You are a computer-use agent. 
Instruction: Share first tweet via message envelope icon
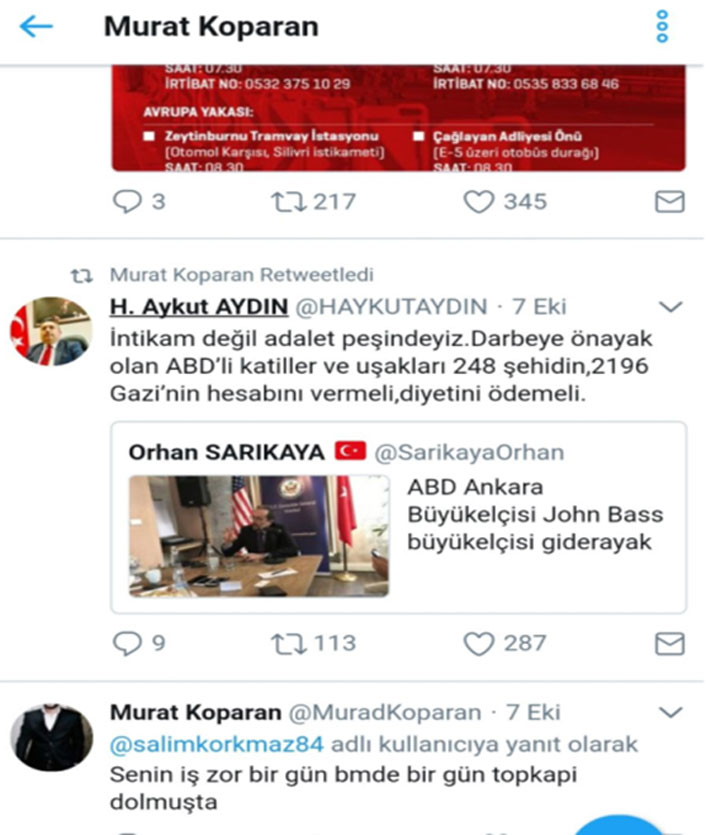pyautogui.click(x=669, y=202)
